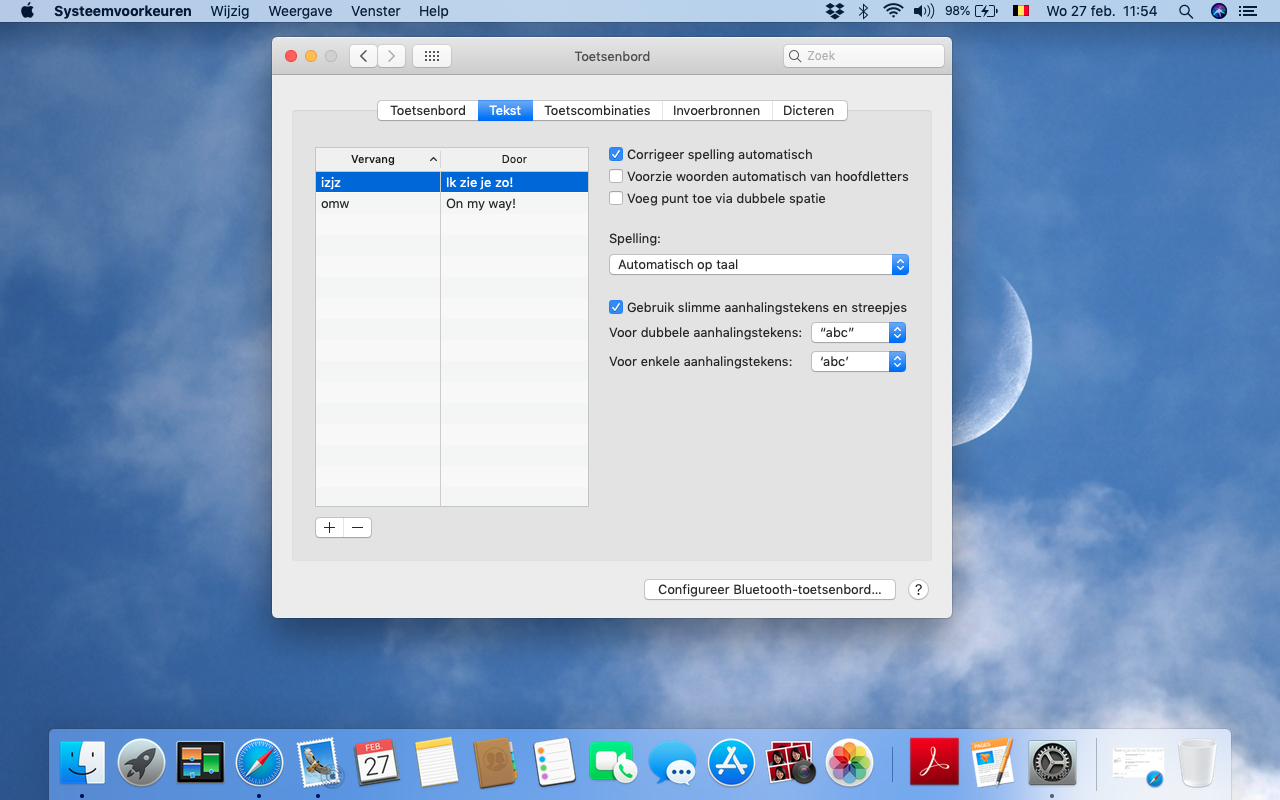Open the enkele aanhalingstekens style dropdown
The image size is (1280, 800).
(858, 362)
